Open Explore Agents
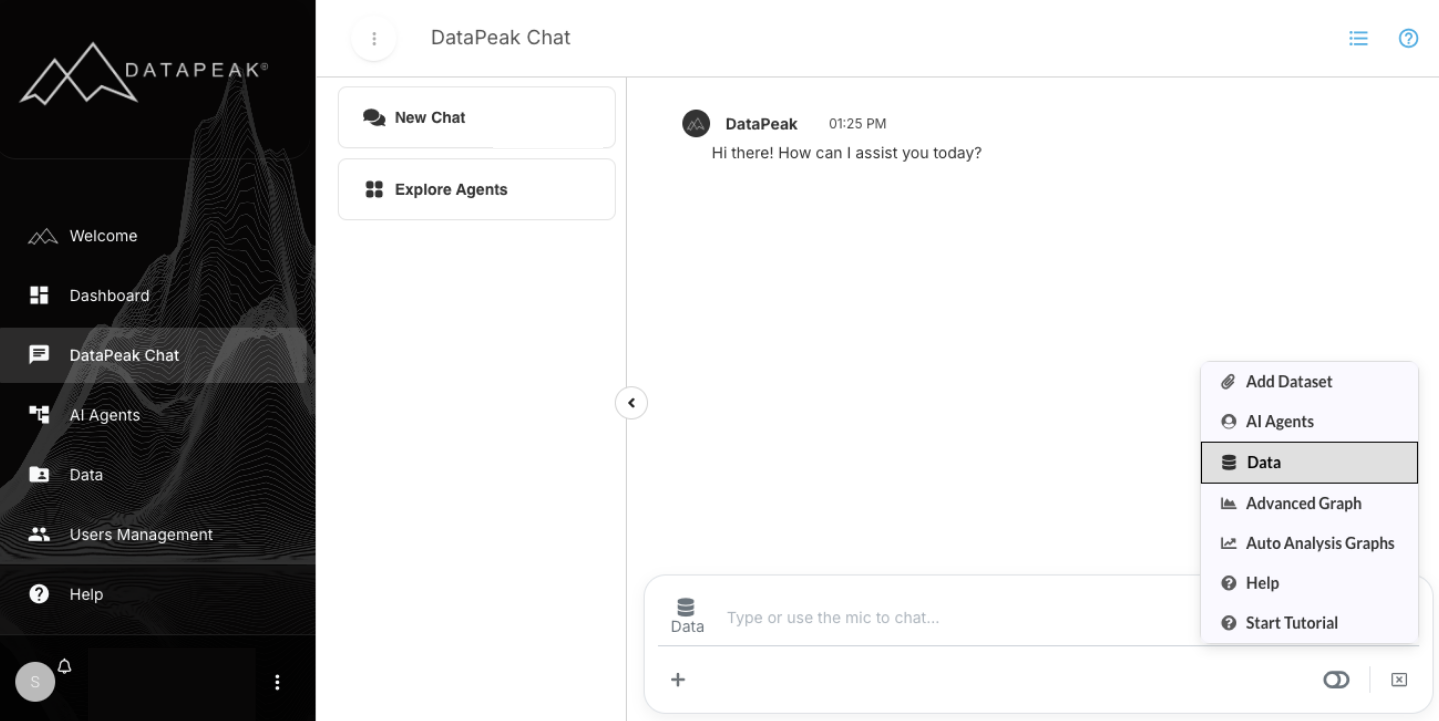Screen dimensions: 1439x721 click(x=476, y=189)
